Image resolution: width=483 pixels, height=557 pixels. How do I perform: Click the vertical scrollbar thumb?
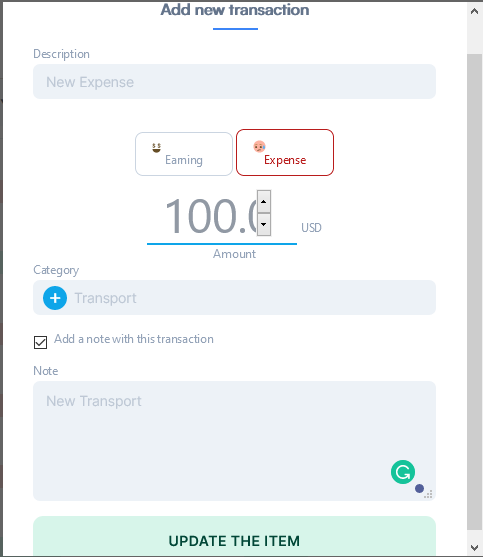[474, 292]
